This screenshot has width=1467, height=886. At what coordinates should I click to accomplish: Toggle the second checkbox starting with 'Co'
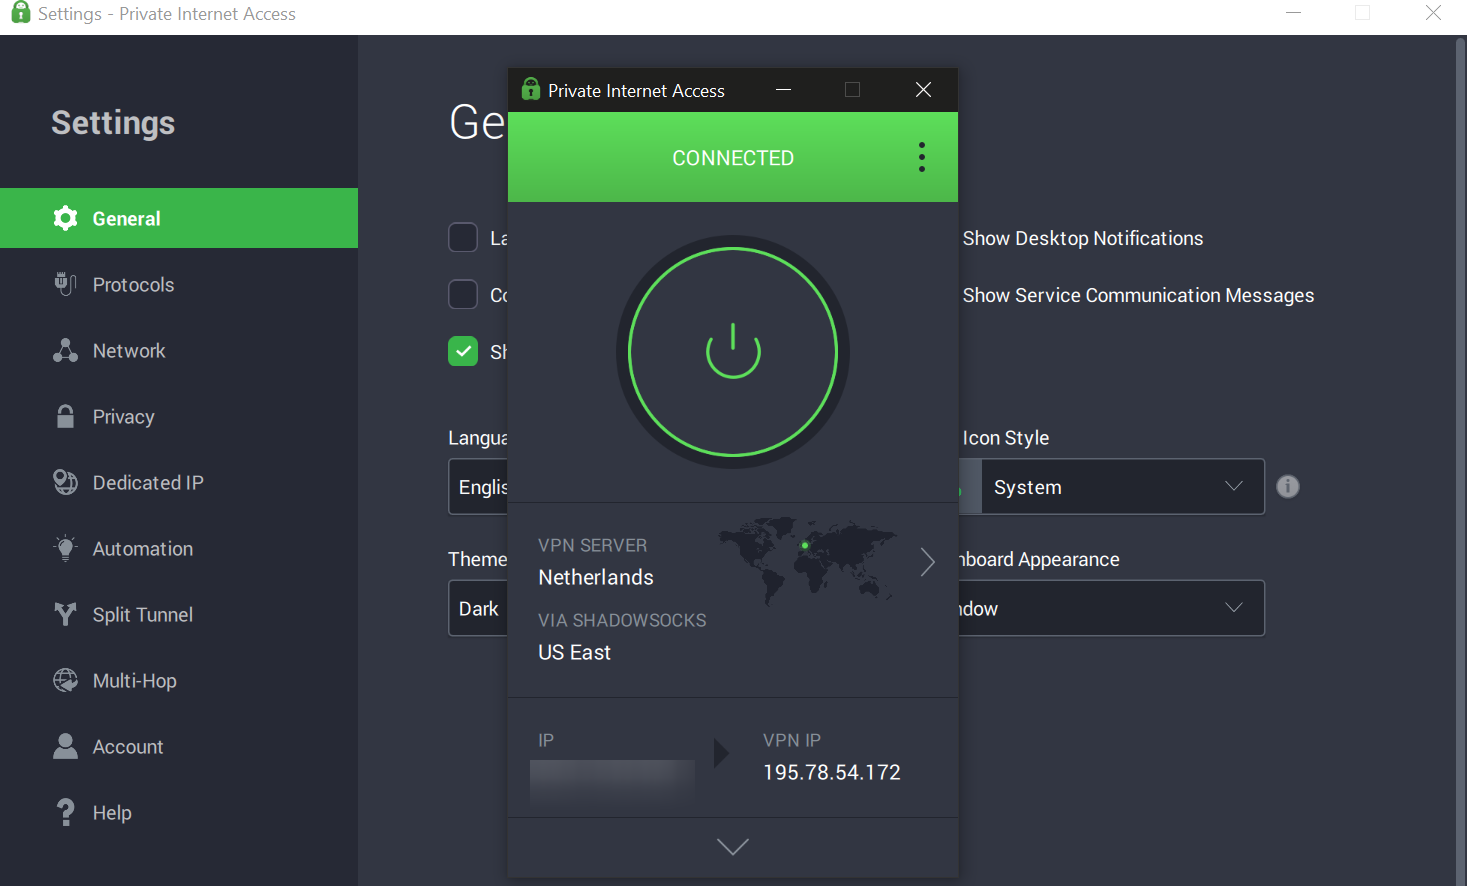coord(463,295)
